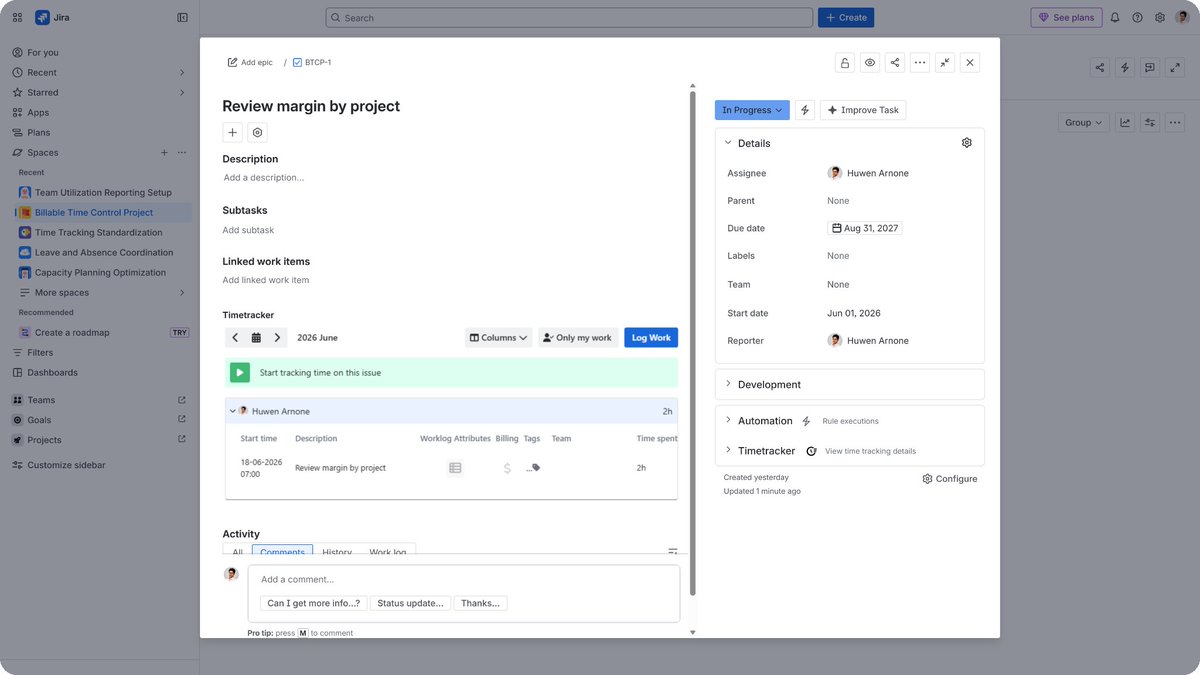Expand the Development section

pos(728,384)
